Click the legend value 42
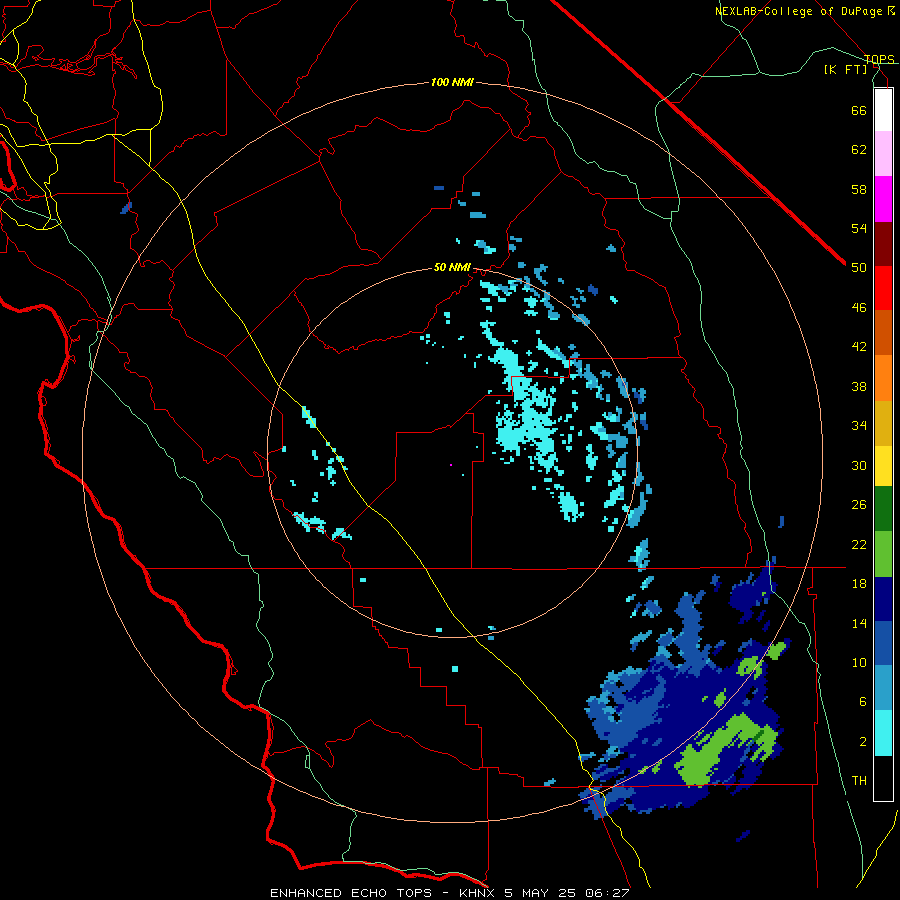This screenshot has height=900, width=900. click(x=859, y=347)
